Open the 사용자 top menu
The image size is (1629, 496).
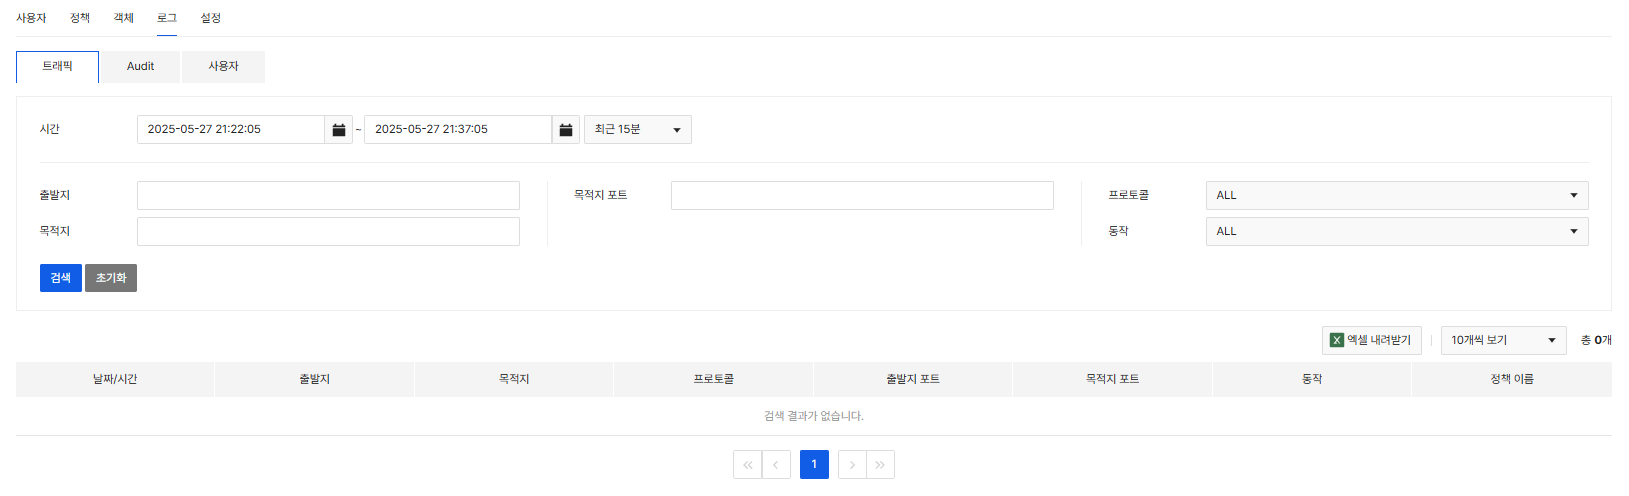click(x=31, y=18)
